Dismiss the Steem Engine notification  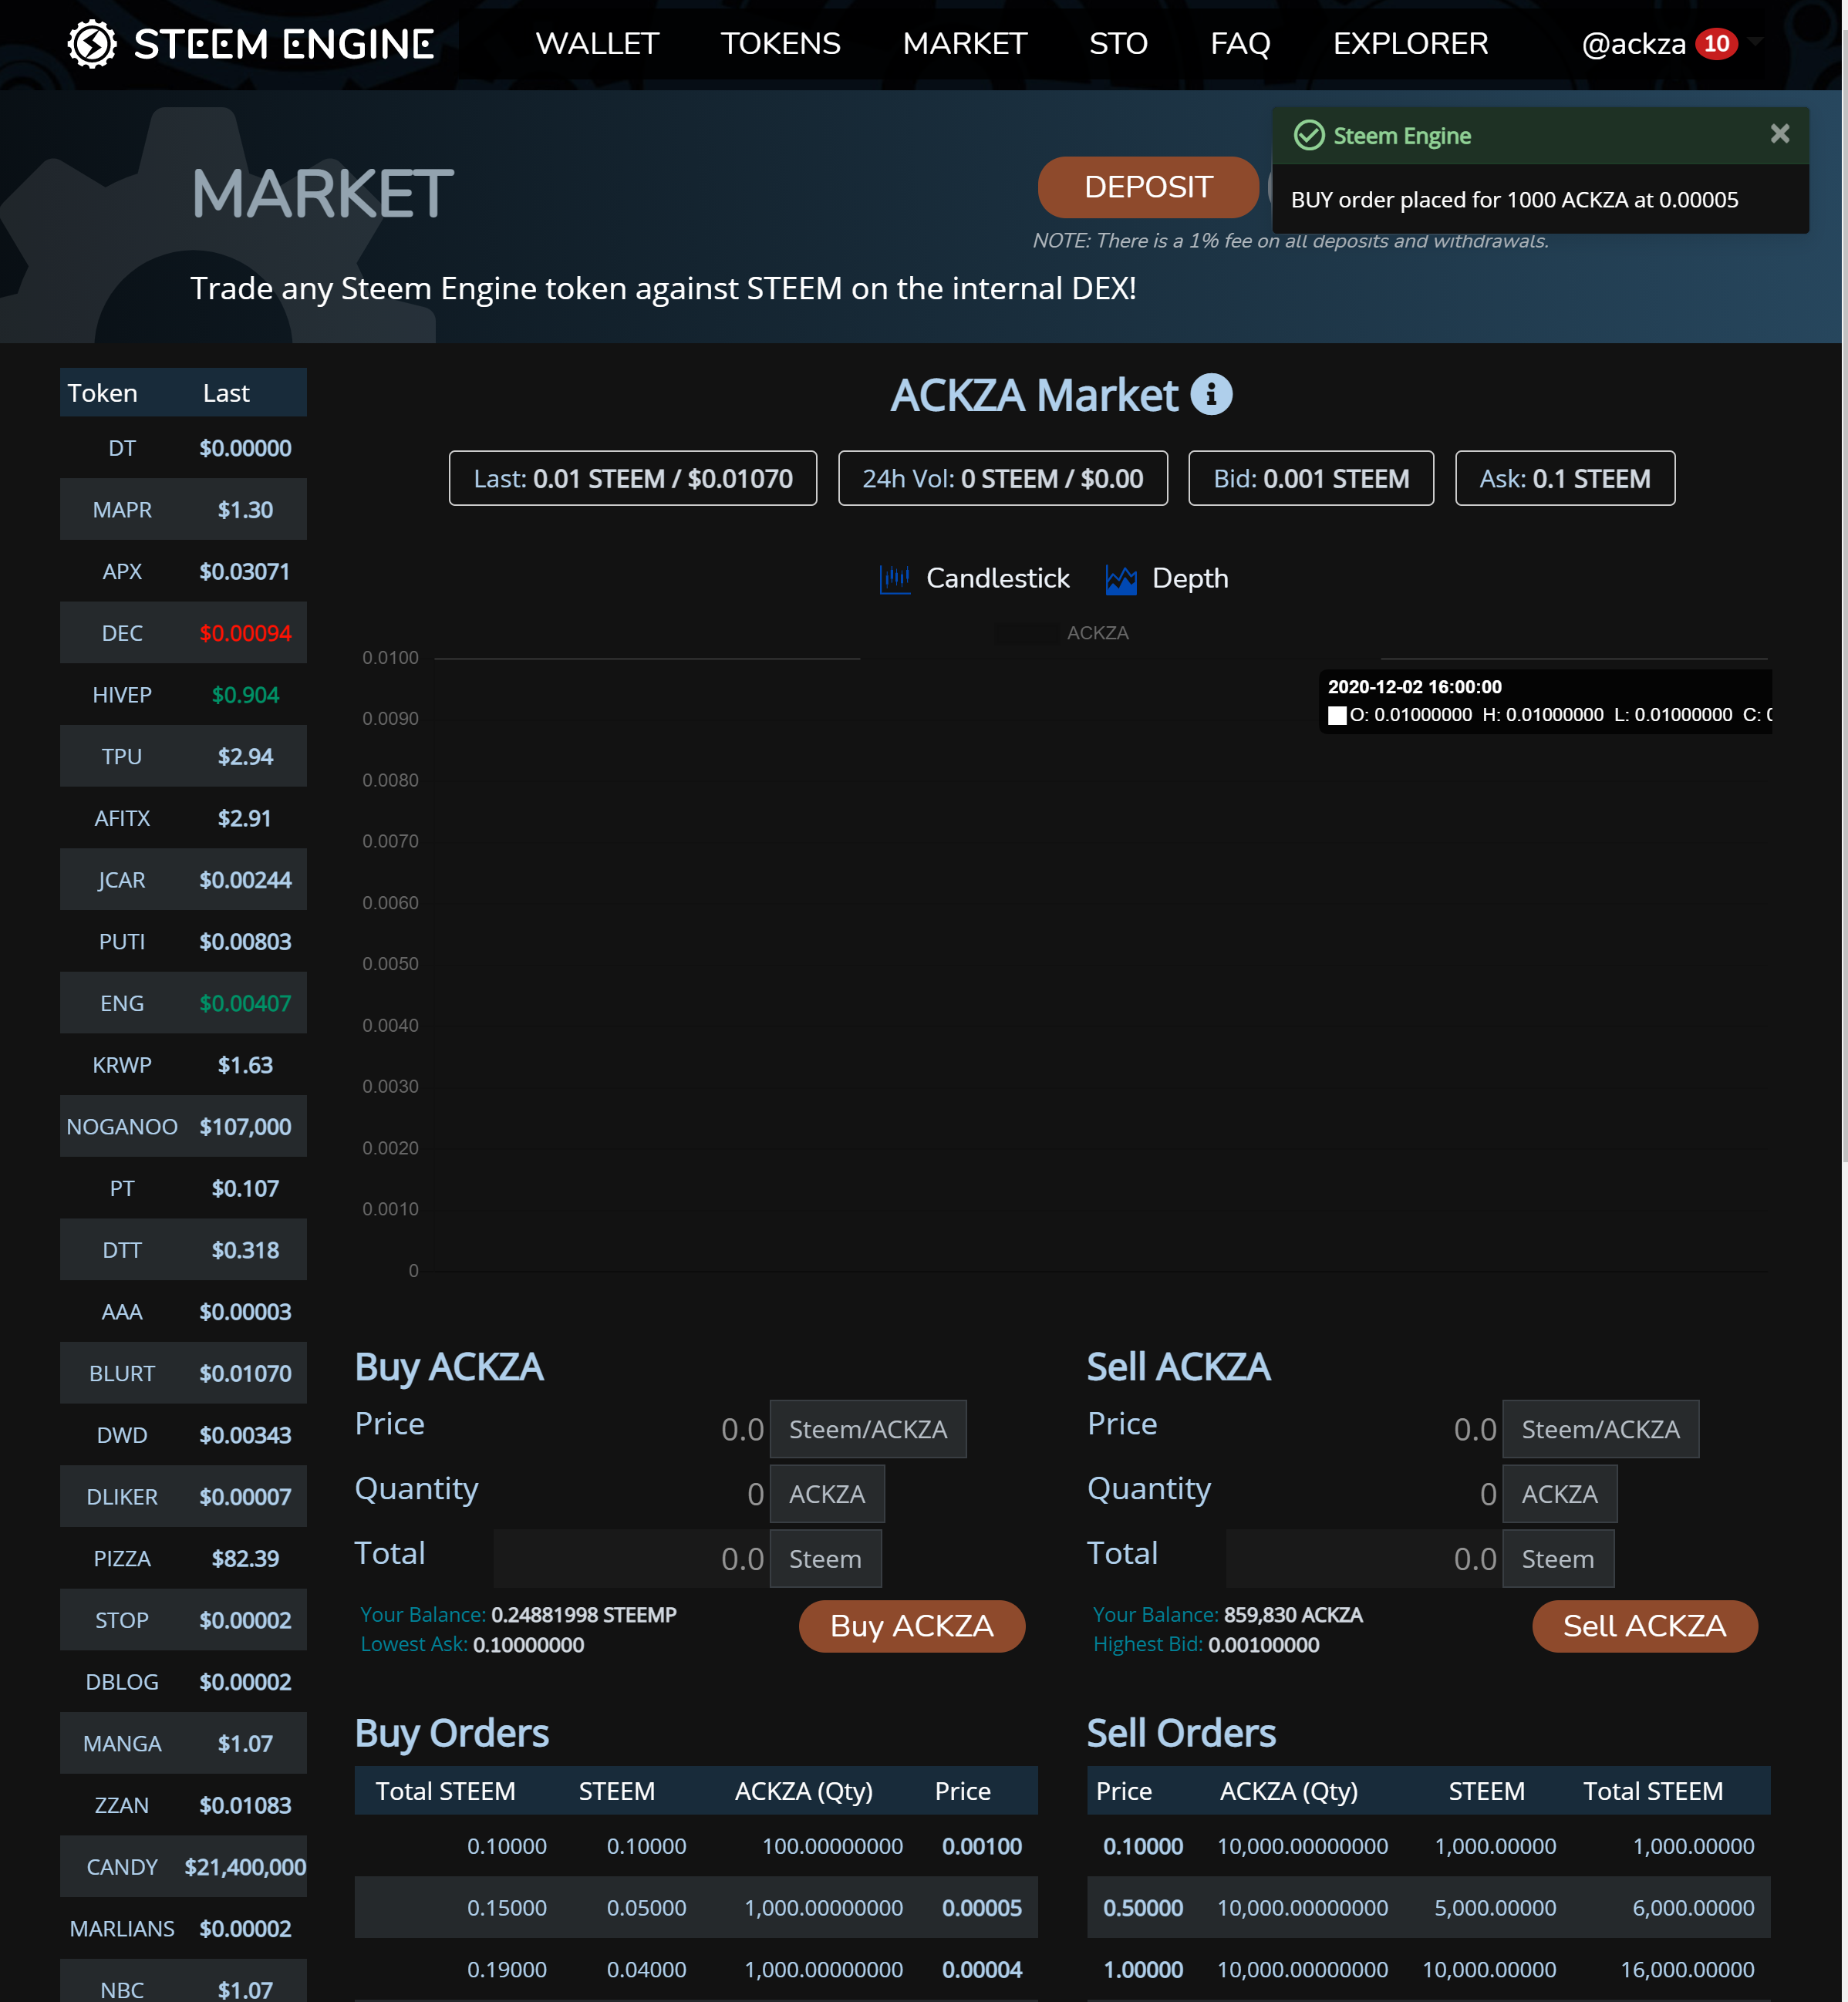pyautogui.click(x=1779, y=134)
